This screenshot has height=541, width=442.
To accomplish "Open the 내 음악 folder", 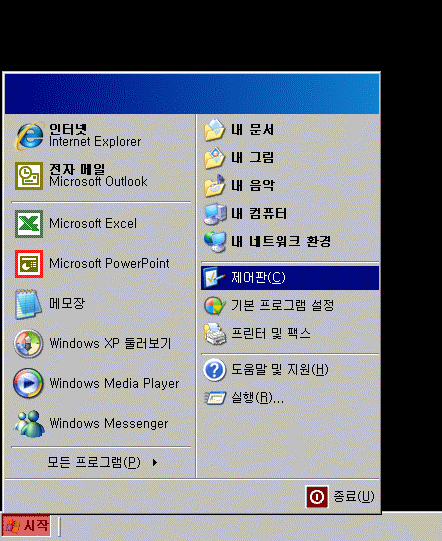I will [x=290, y=186].
